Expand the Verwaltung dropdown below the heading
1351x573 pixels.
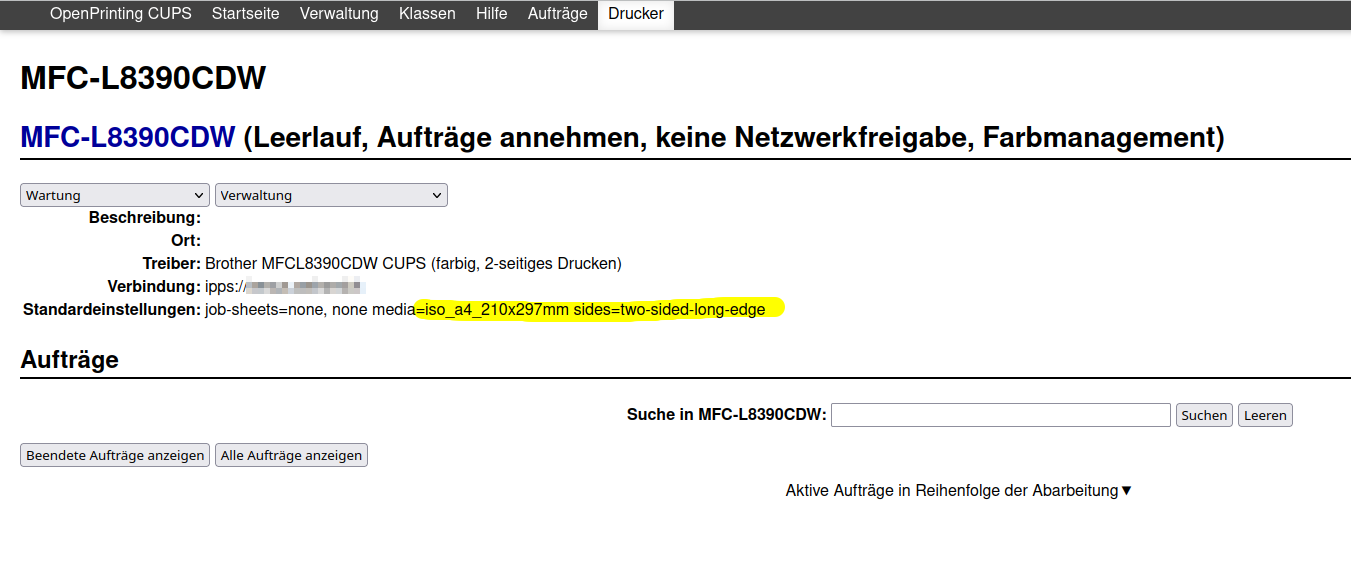pos(331,195)
